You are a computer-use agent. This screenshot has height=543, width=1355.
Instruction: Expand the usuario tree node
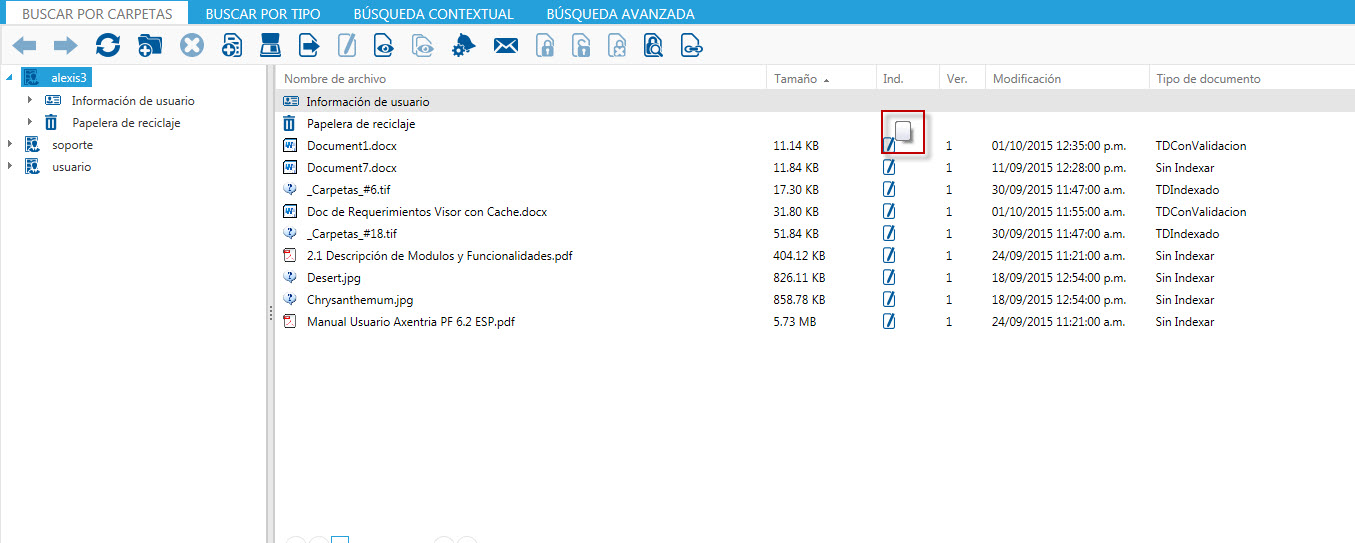[x=10, y=166]
